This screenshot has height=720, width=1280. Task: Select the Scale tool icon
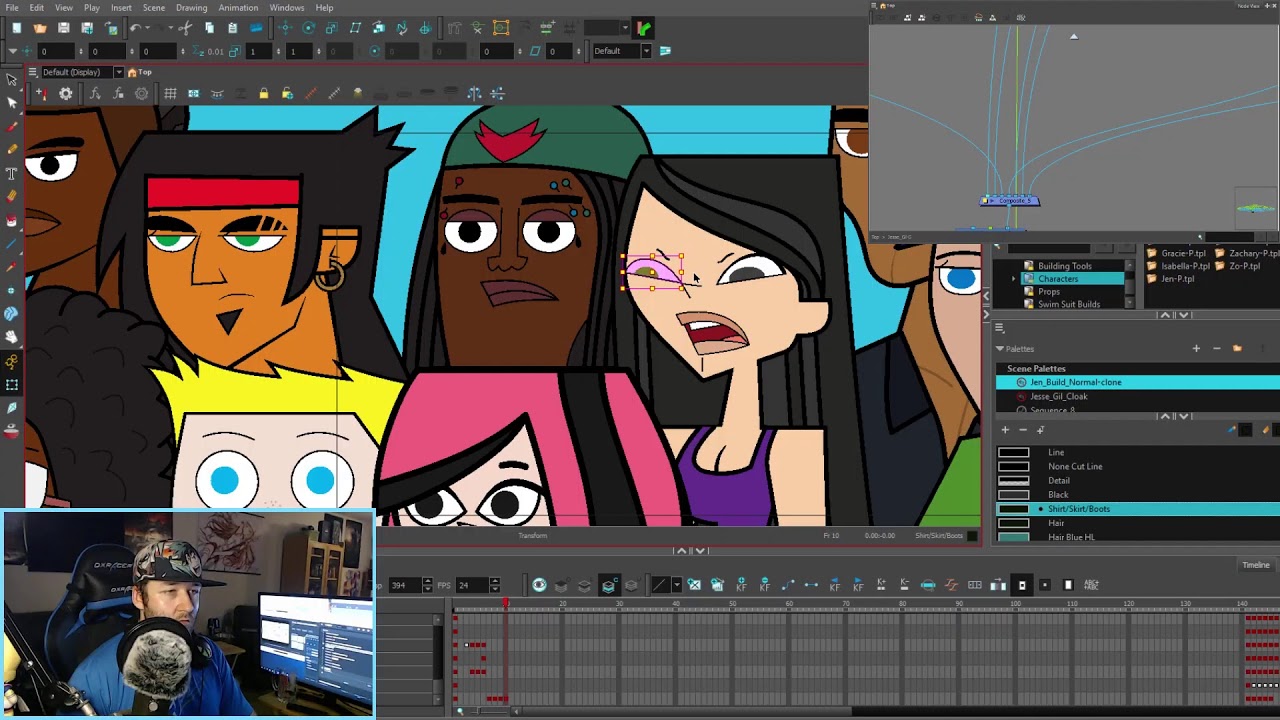click(x=331, y=28)
